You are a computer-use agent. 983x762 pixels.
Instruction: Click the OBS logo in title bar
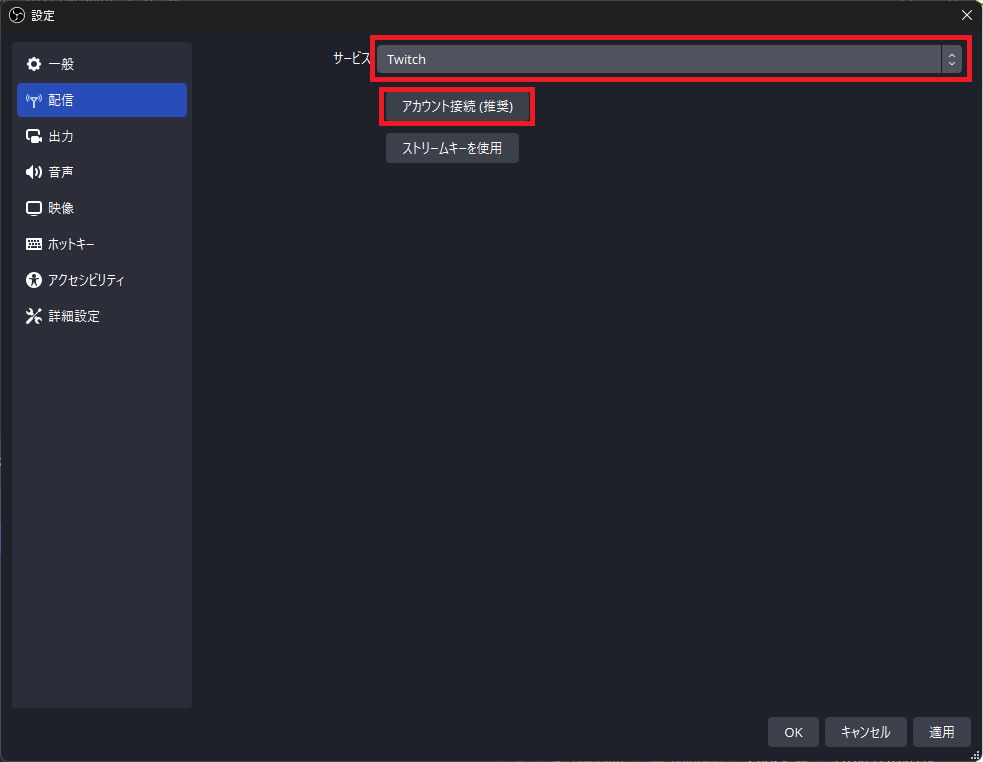pyautogui.click(x=16, y=15)
